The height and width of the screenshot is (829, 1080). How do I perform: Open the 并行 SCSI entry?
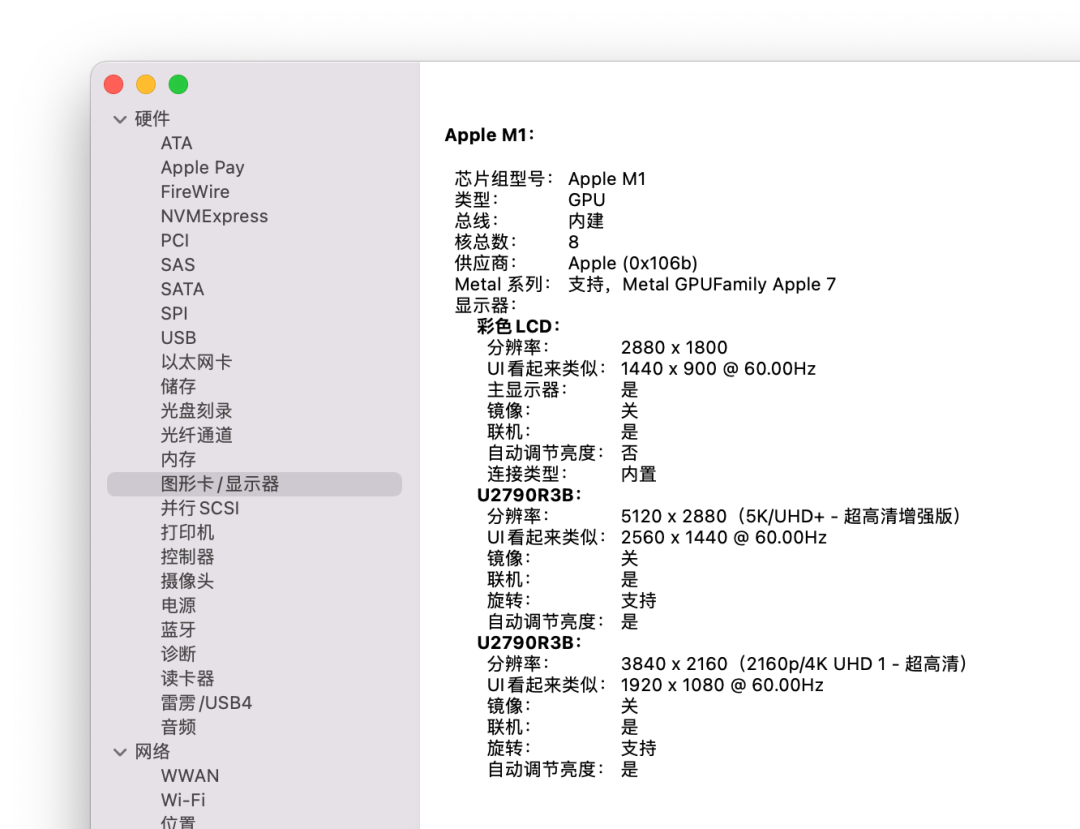pyautogui.click(x=200, y=508)
